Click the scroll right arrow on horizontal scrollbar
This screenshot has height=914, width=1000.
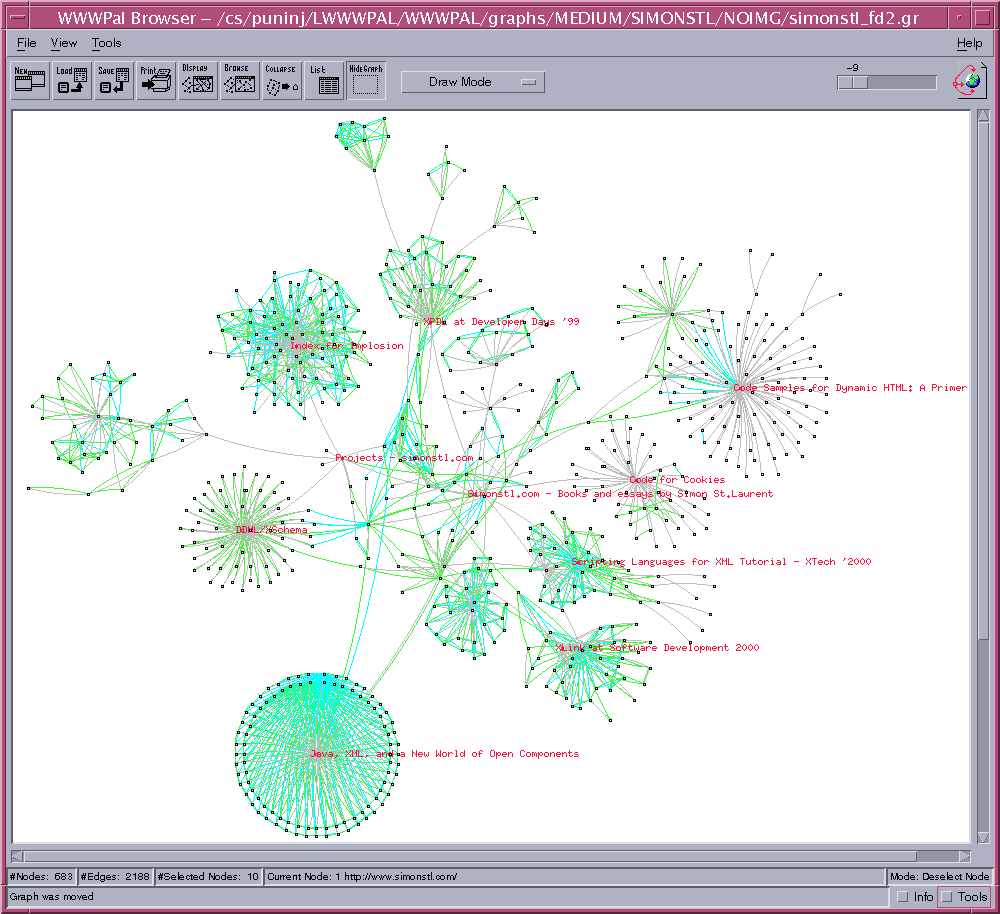966,856
